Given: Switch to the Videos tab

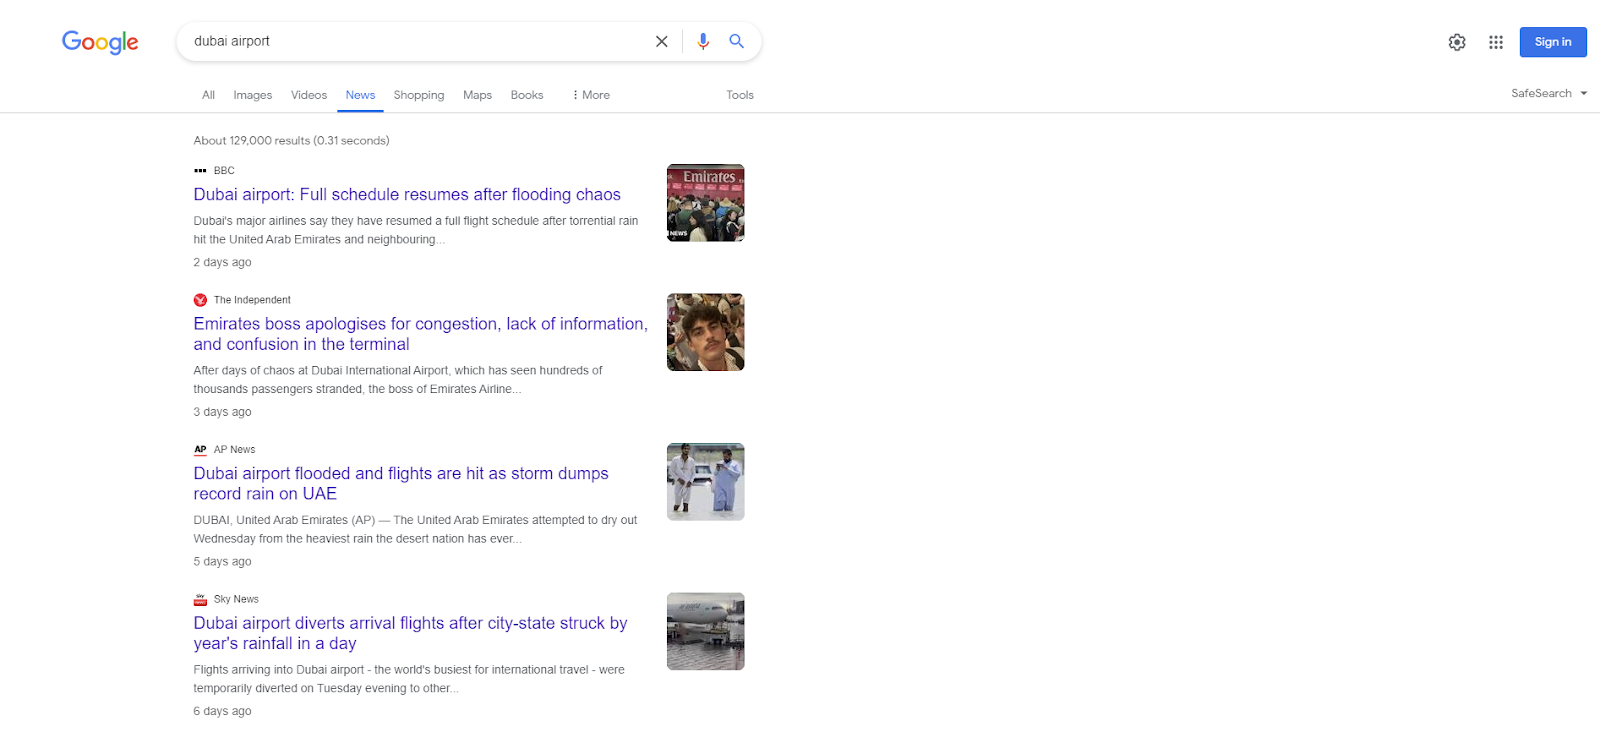Looking at the screenshot, I should pos(309,95).
